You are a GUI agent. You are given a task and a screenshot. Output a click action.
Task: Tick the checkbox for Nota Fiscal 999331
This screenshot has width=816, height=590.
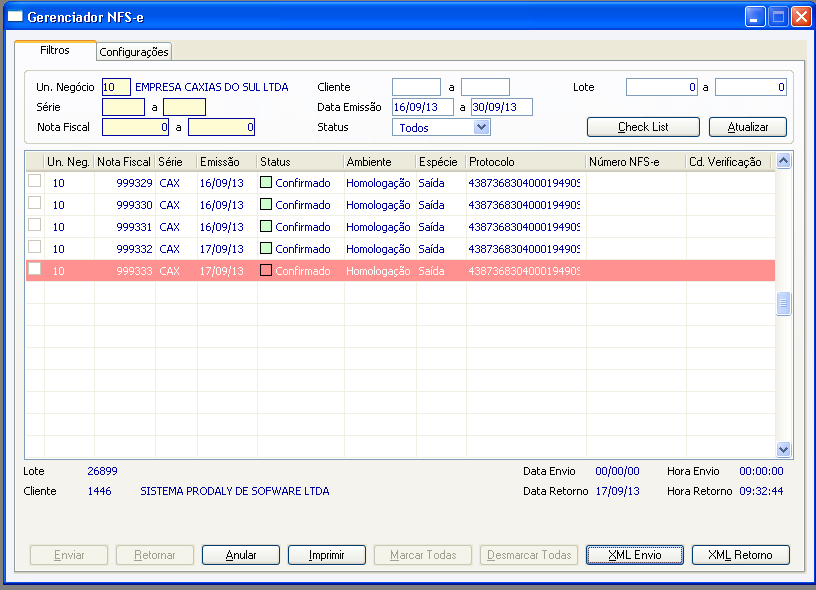point(34,225)
